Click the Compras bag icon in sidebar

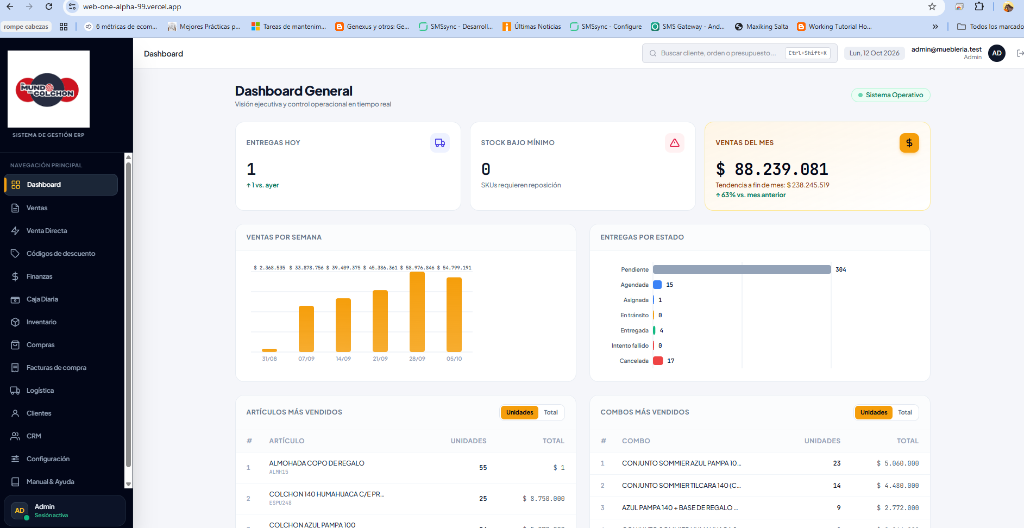click(x=16, y=345)
